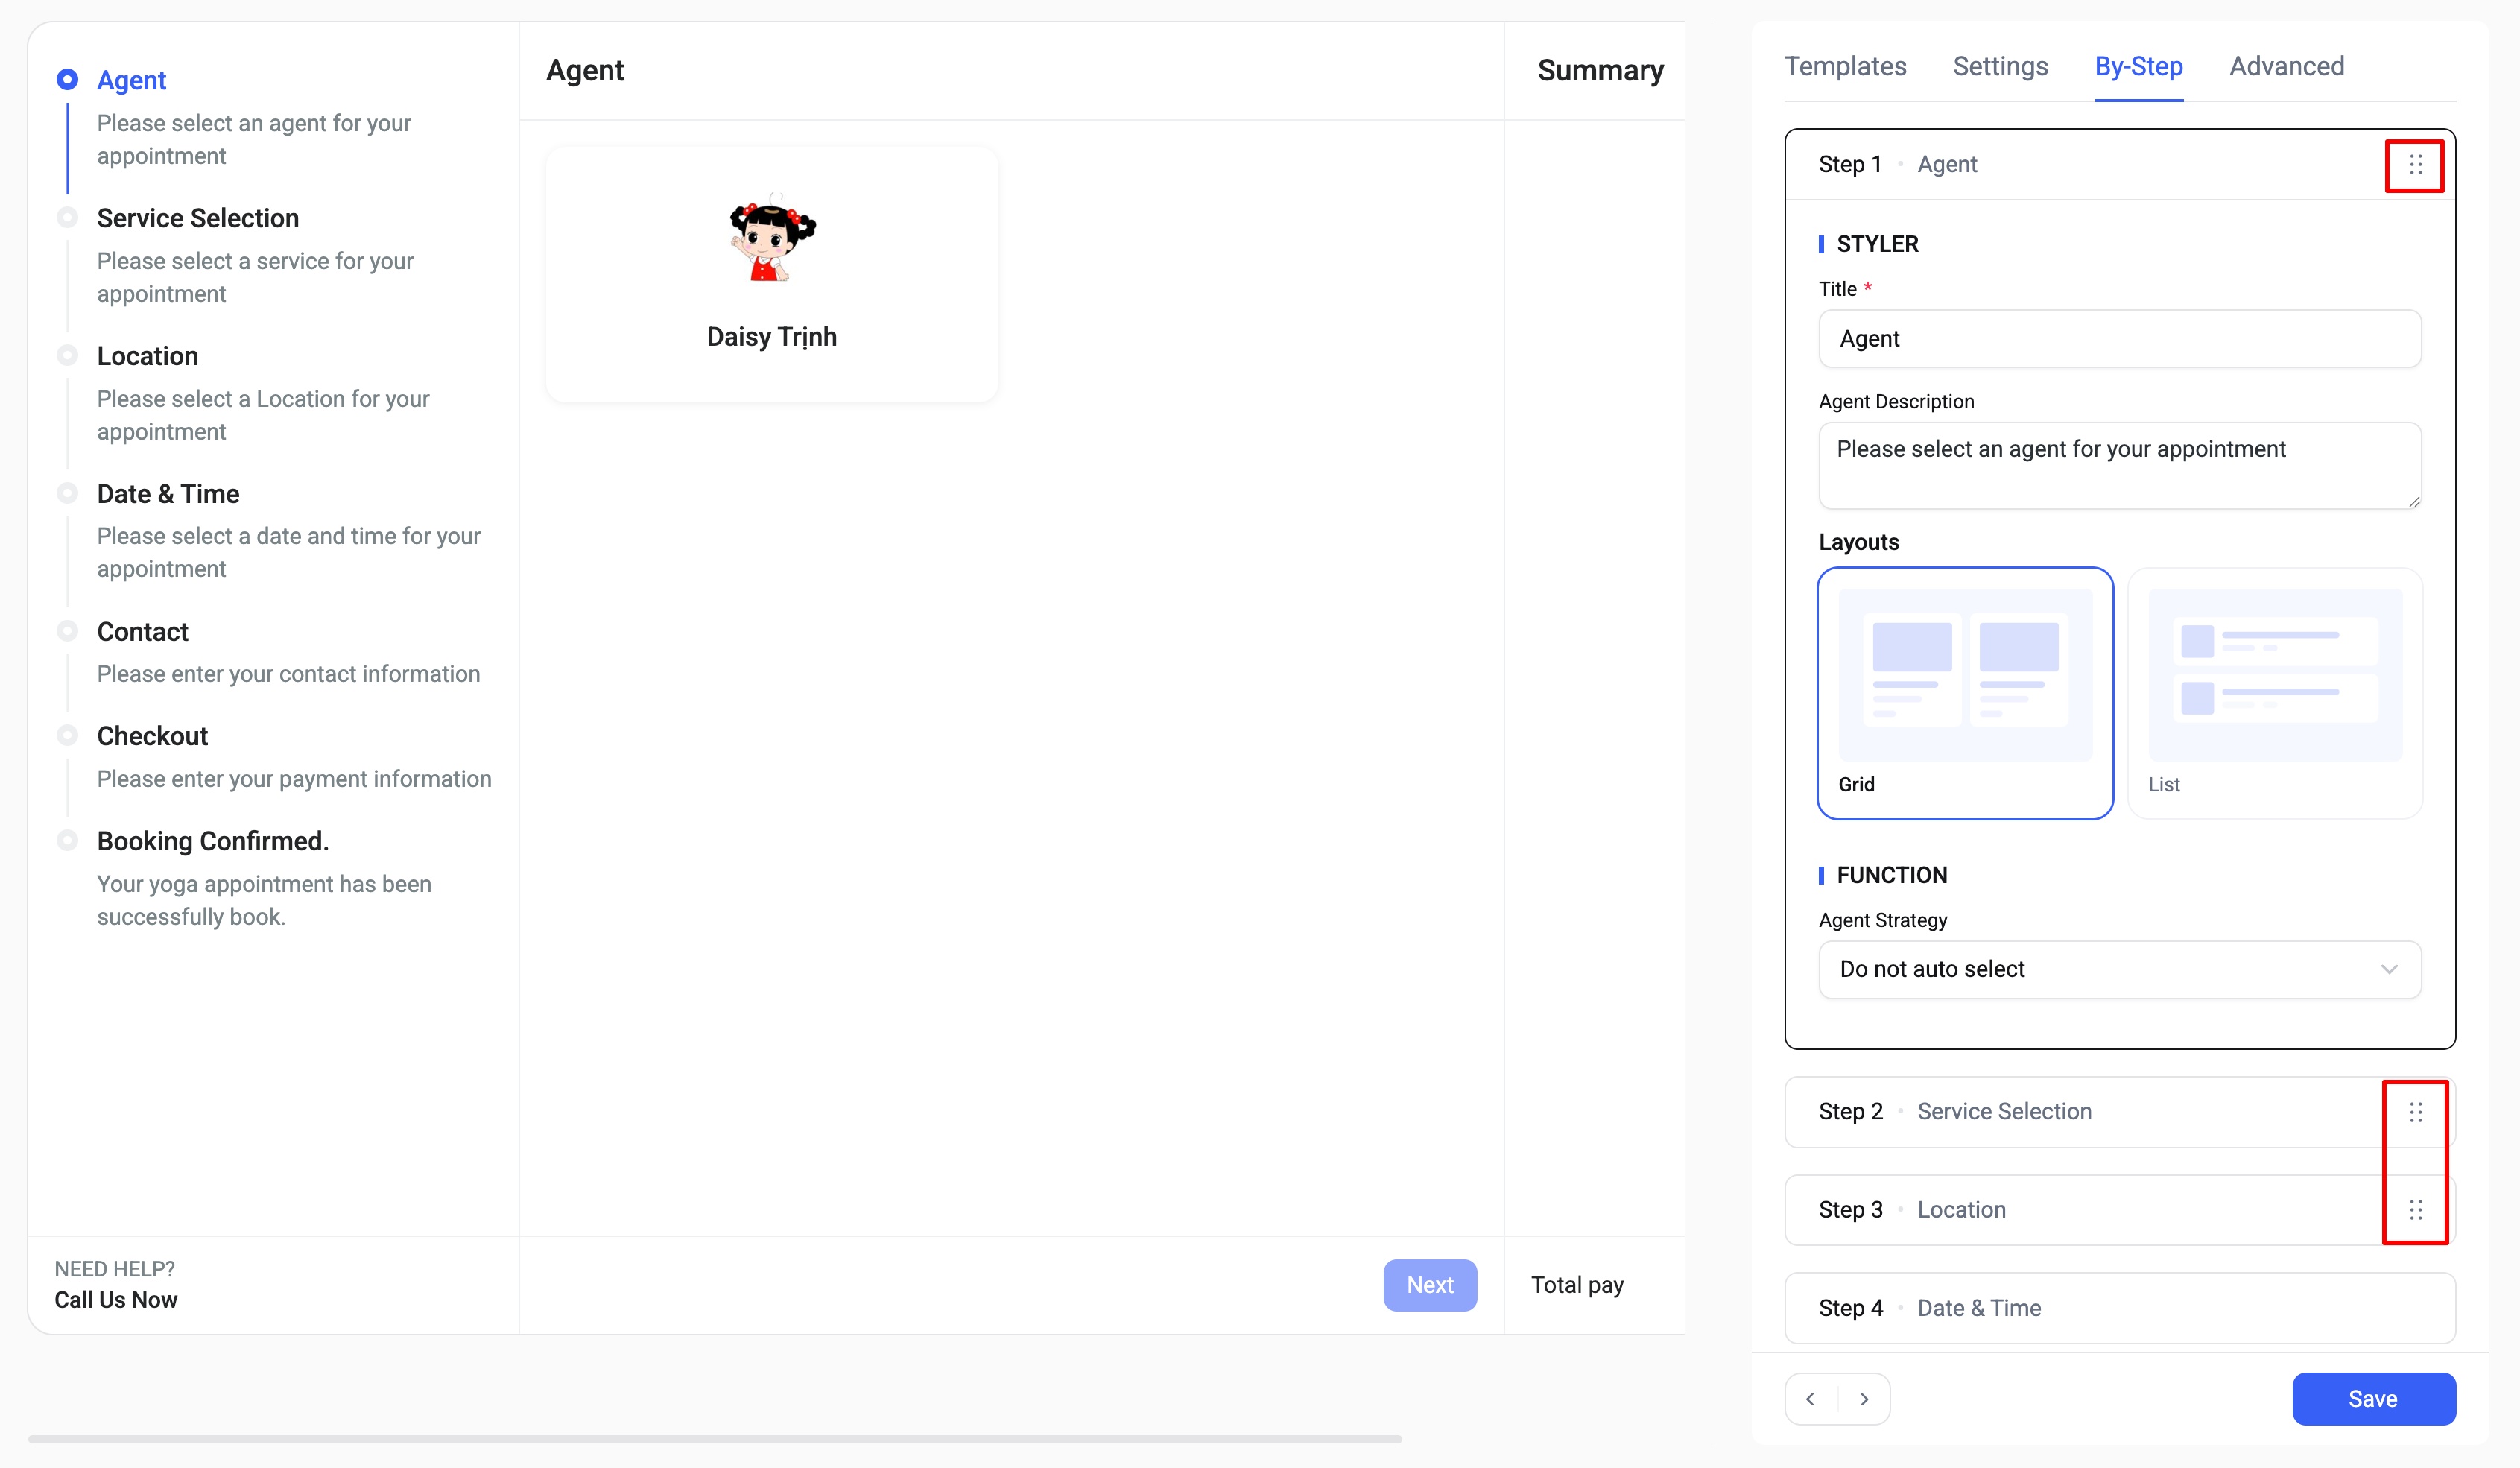Click the Step 3 drag handle icon
The width and height of the screenshot is (2520, 1468).
(x=2415, y=1210)
